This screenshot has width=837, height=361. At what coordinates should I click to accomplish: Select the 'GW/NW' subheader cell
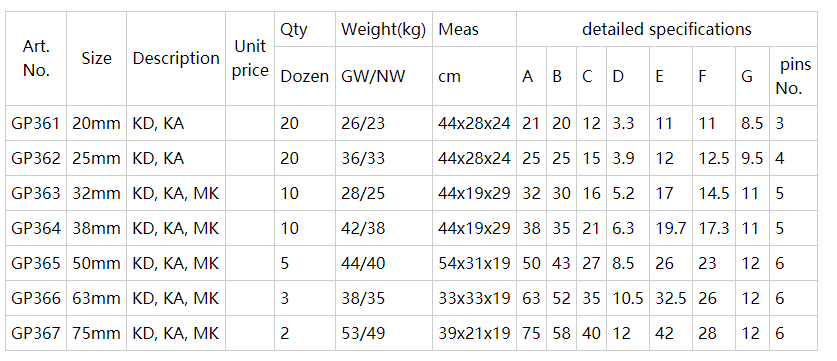[x=384, y=76]
